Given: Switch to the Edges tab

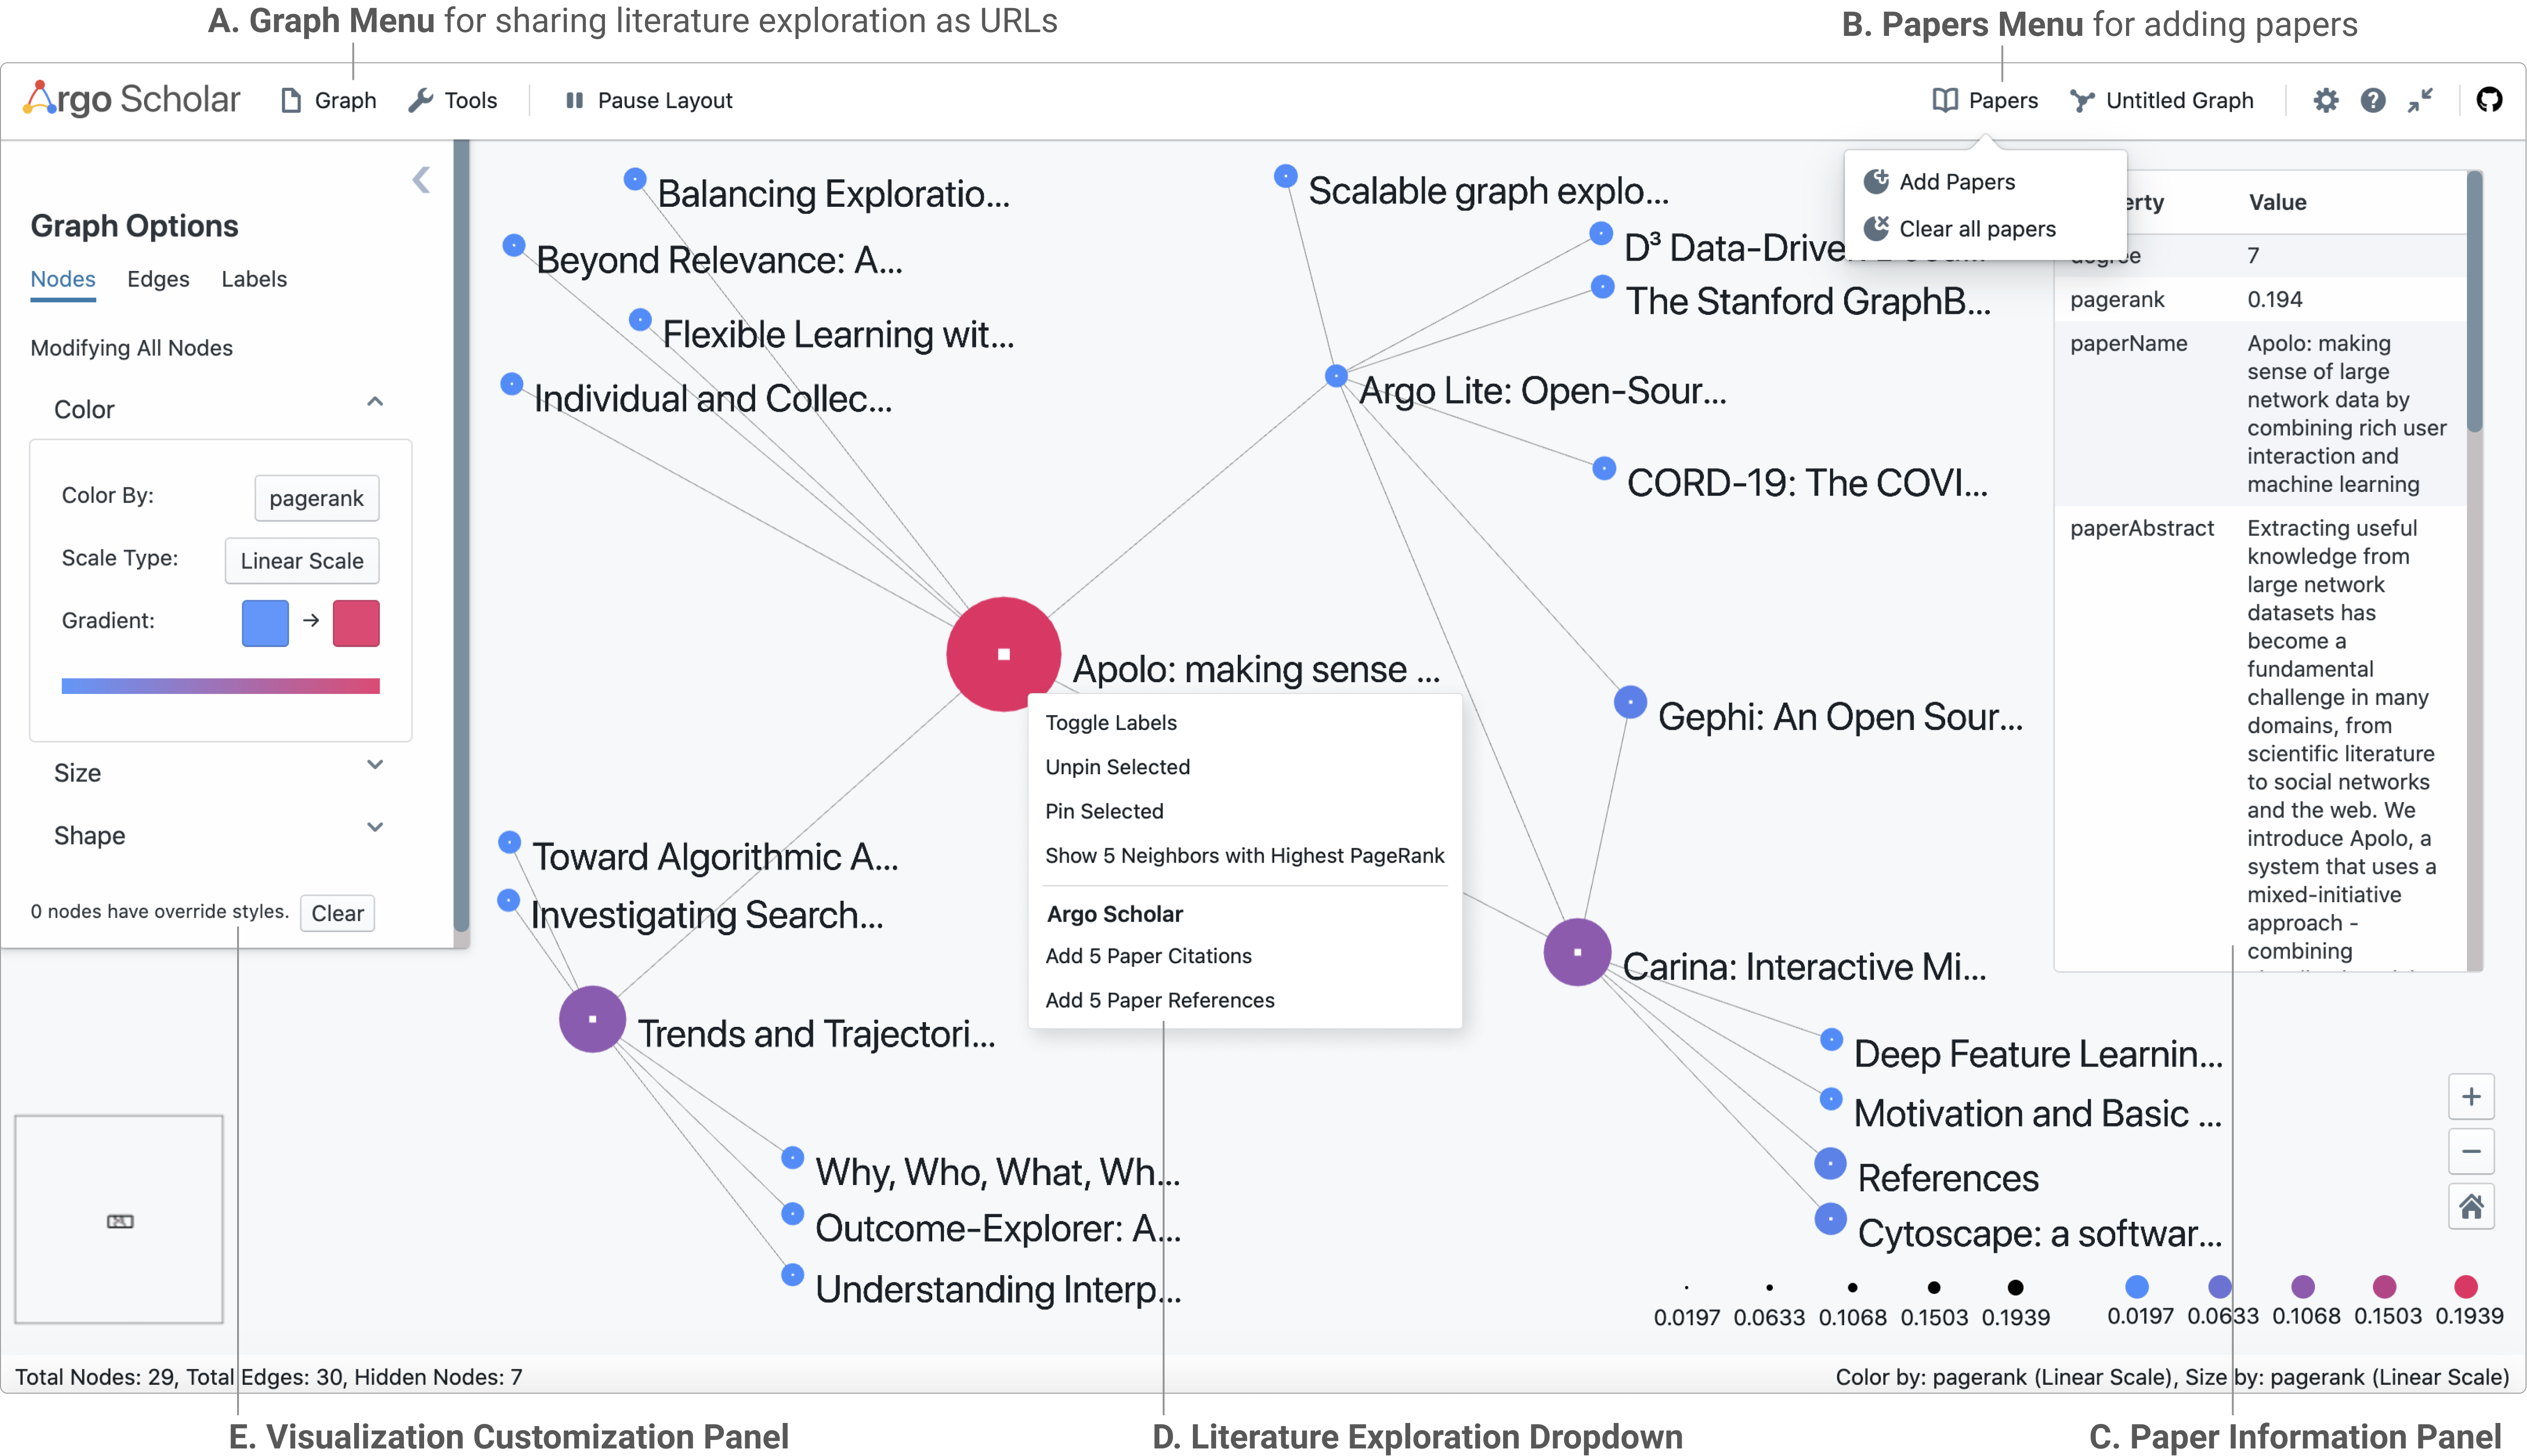Looking at the screenshot, I should click(158, 279).
